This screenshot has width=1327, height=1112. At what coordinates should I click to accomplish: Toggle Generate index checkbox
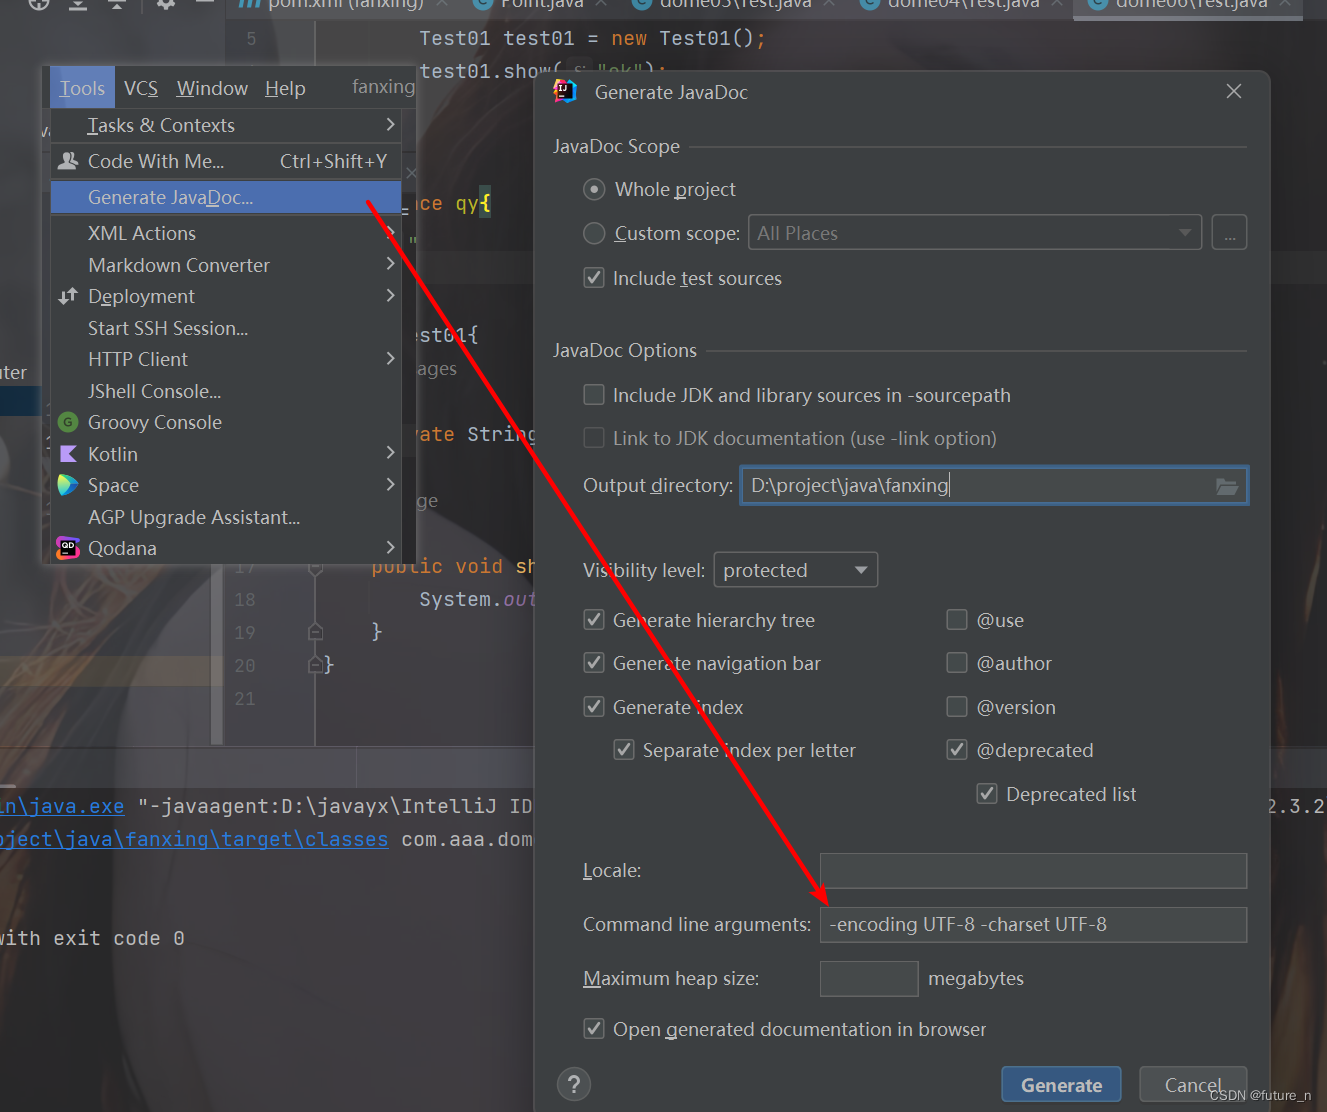594,707
